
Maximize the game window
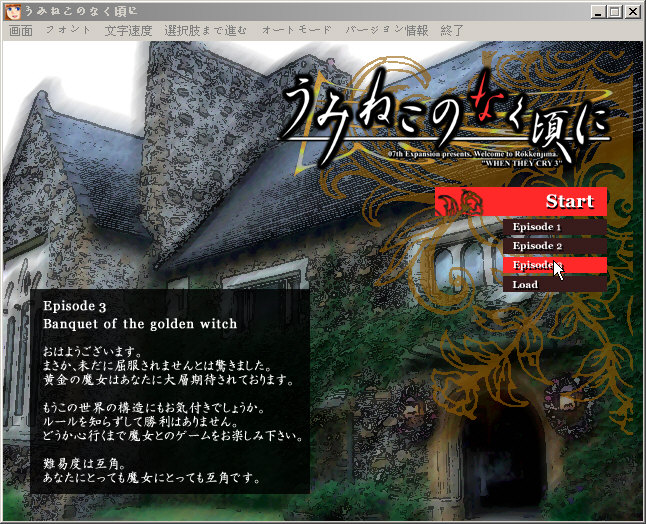(x=614, y=12)
